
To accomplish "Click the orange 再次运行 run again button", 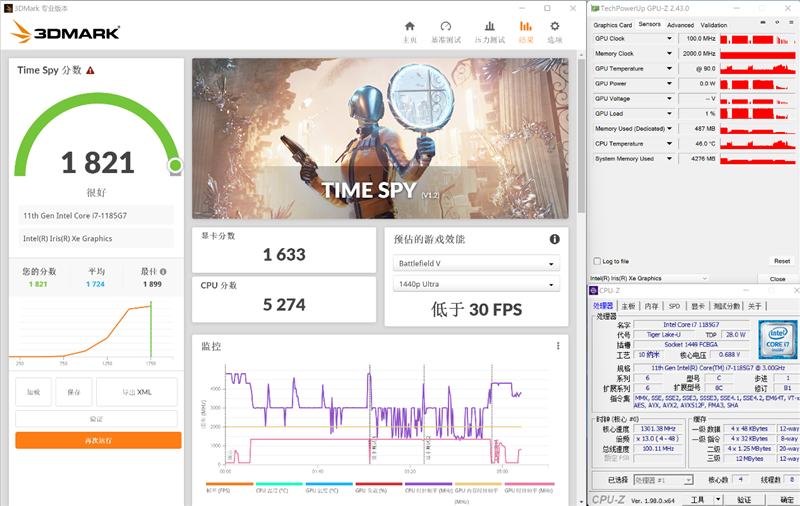I will pyautogui.click(x=98, y=440).
